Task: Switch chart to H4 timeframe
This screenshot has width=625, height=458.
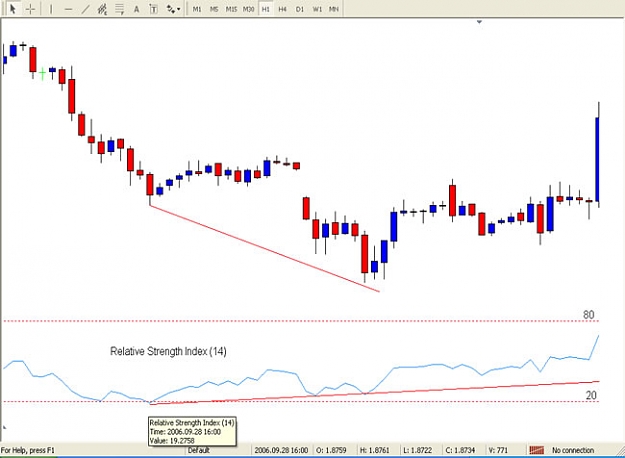Action: (x=283, y=9)
